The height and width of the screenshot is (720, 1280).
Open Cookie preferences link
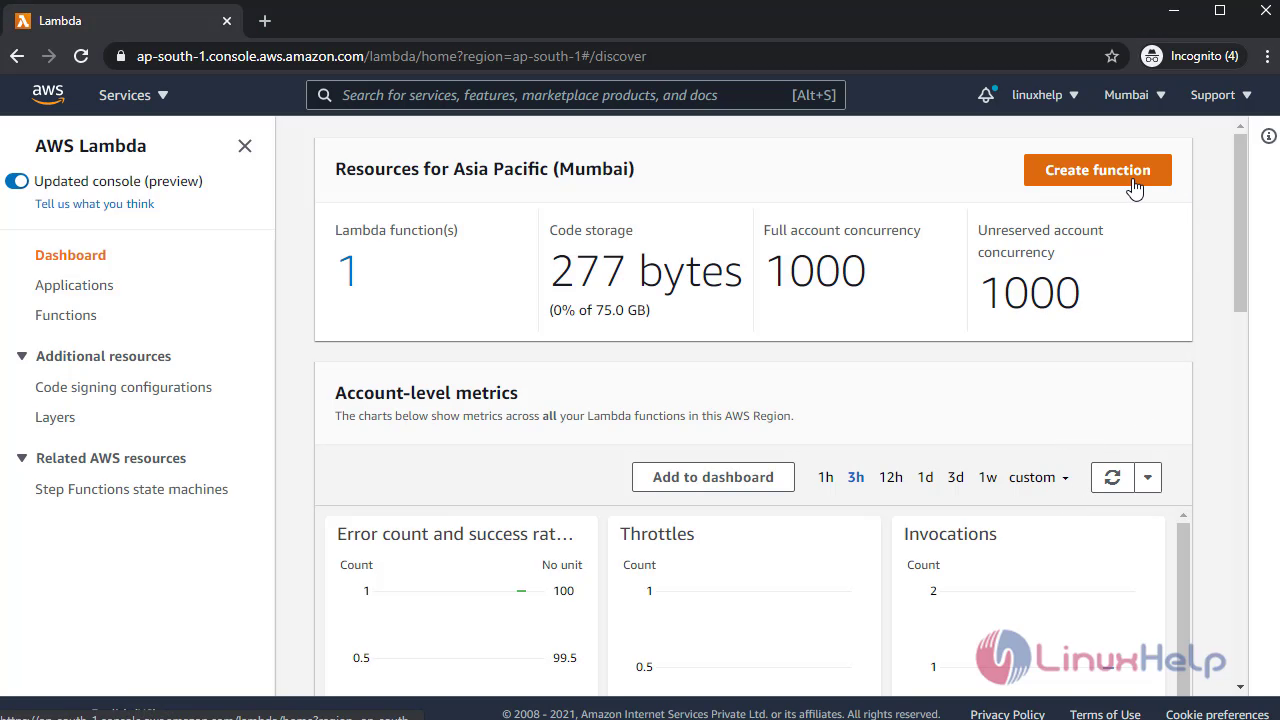1217,714
